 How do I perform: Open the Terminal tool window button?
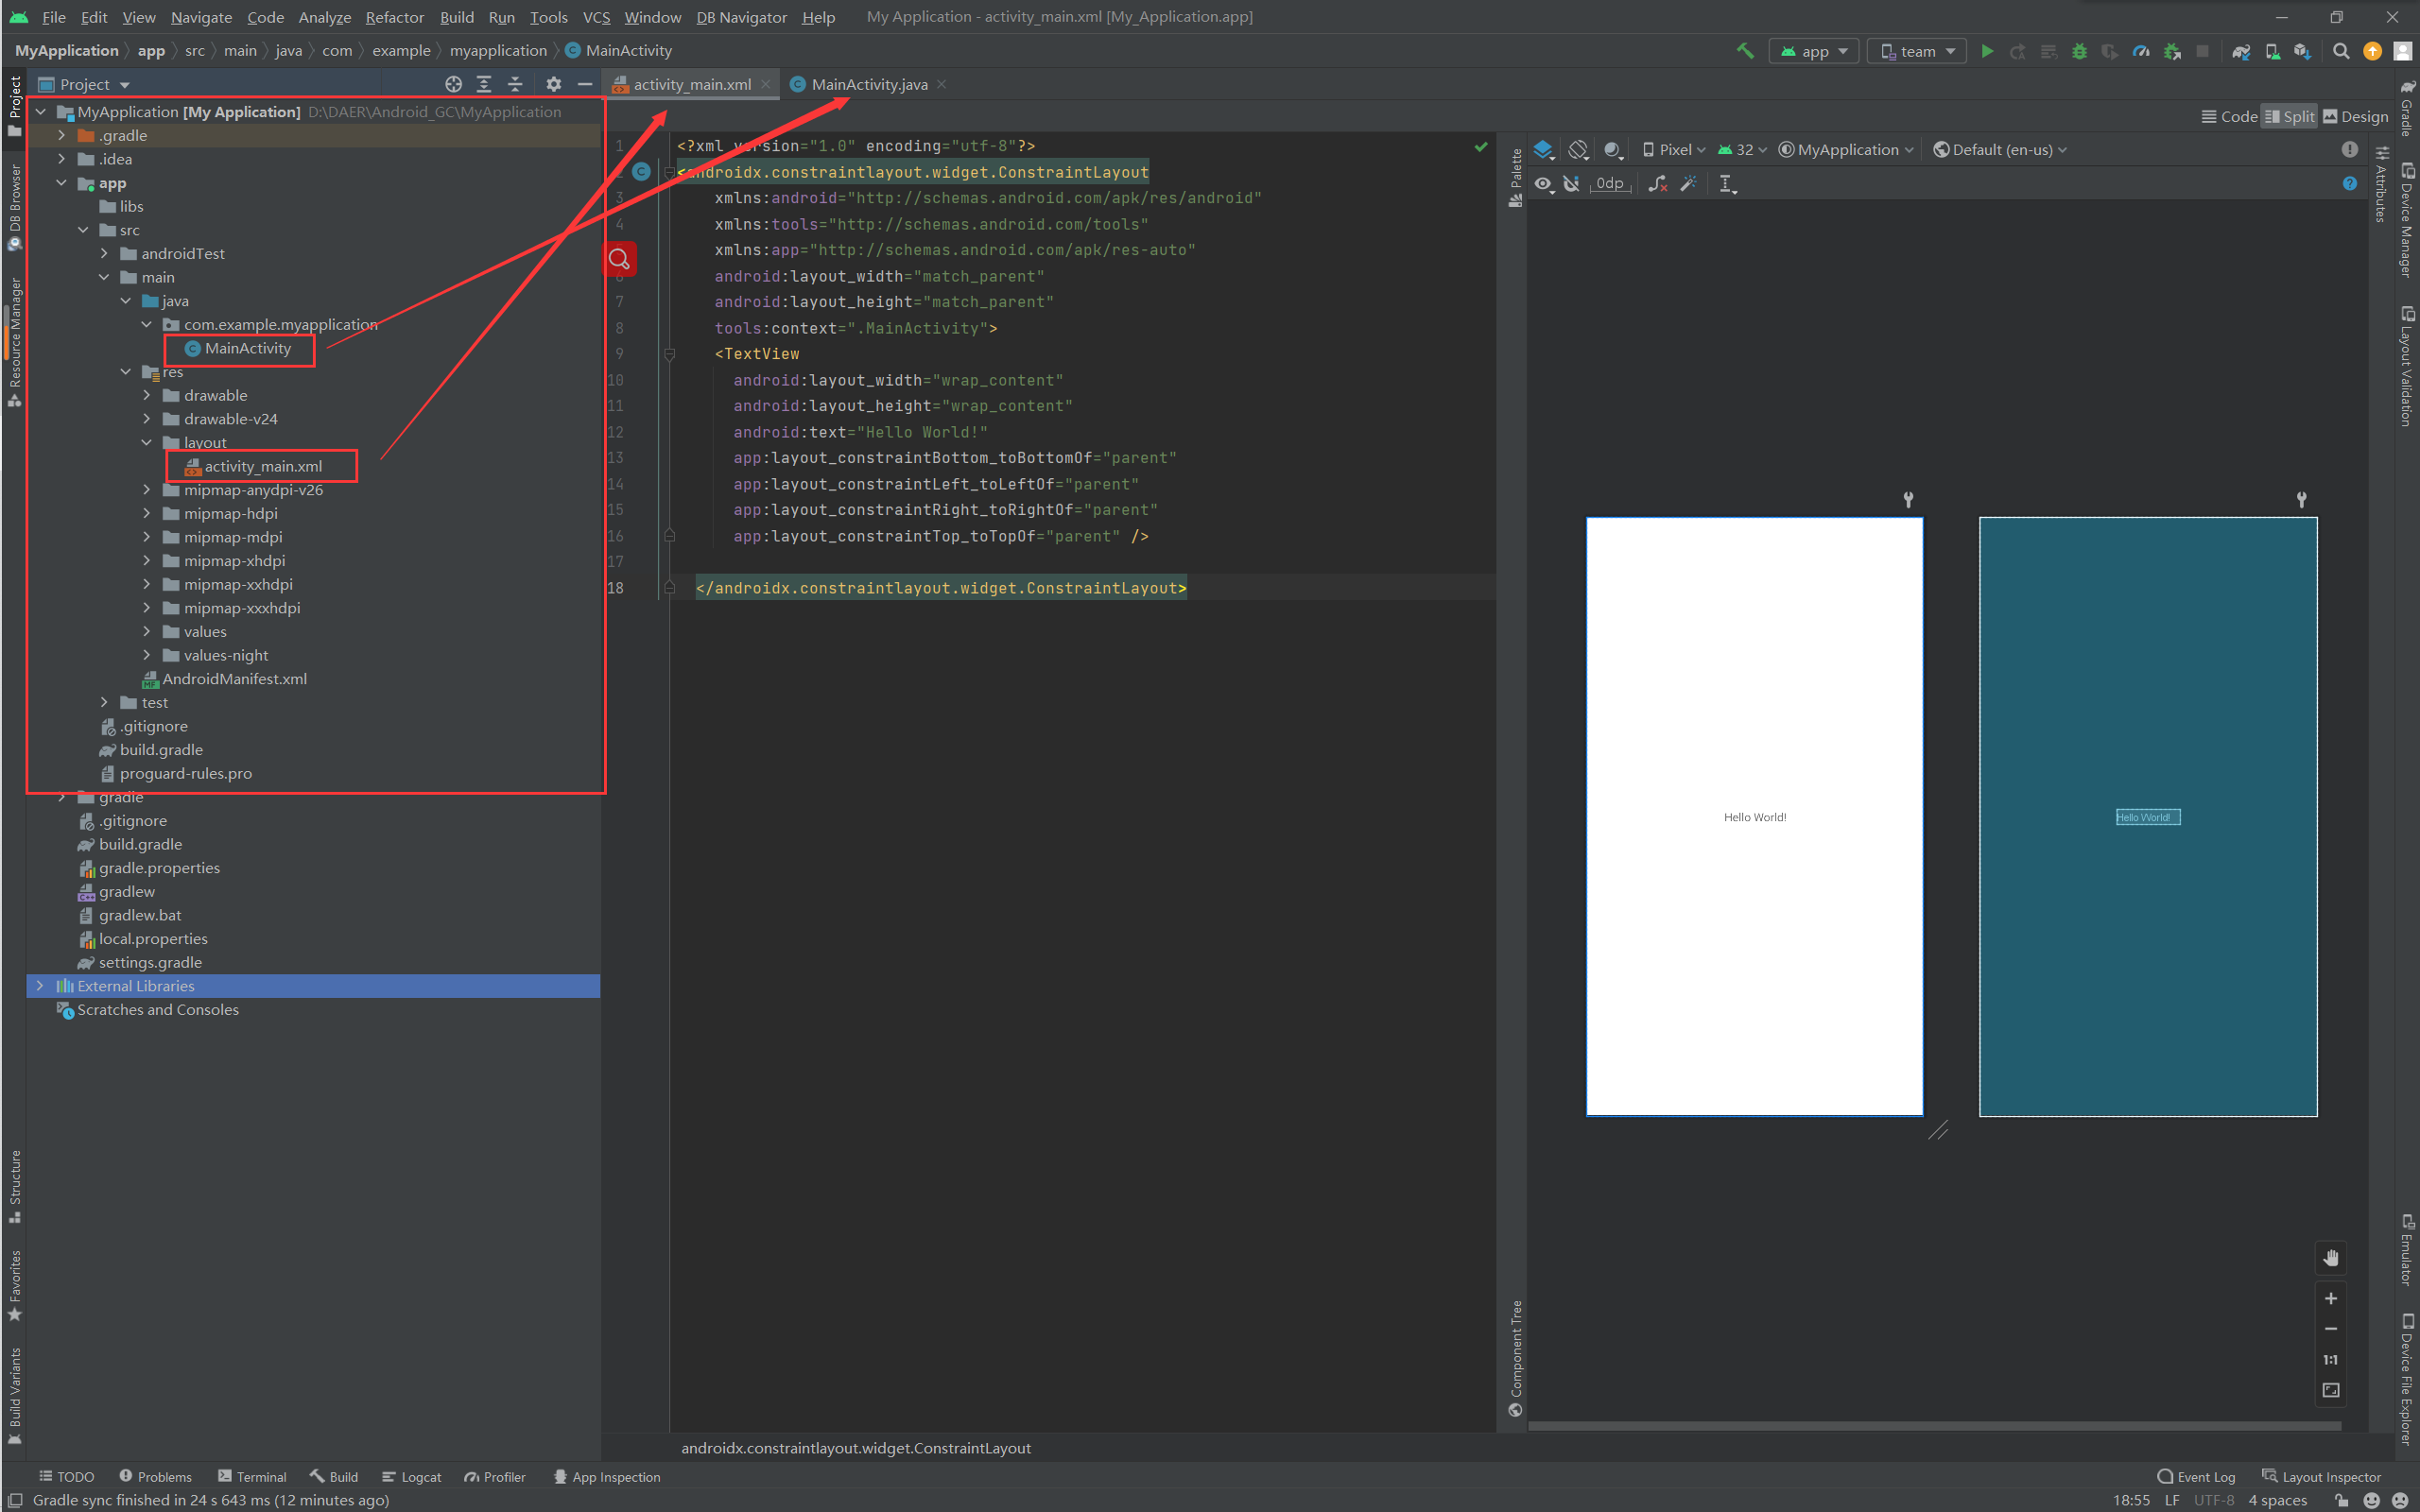pos(252,1477)
